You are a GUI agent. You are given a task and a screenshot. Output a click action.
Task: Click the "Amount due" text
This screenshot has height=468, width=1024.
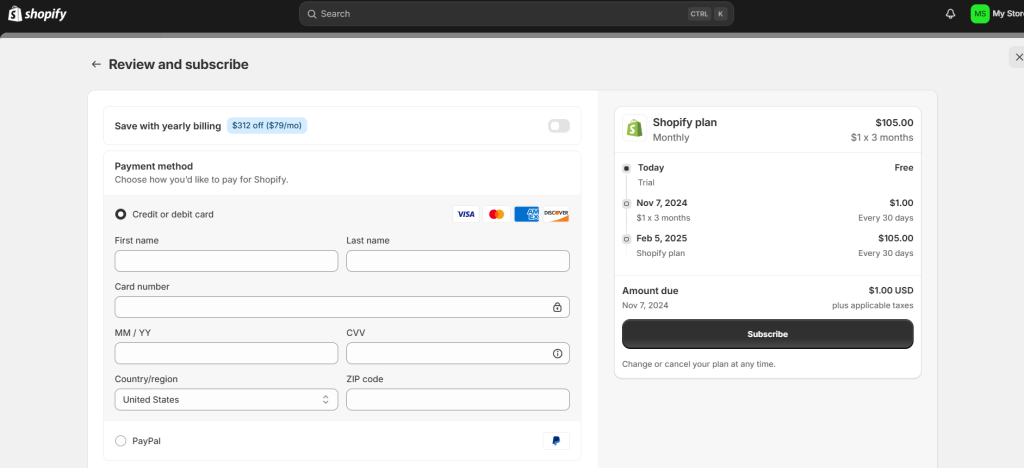click(x=650, y=291)
